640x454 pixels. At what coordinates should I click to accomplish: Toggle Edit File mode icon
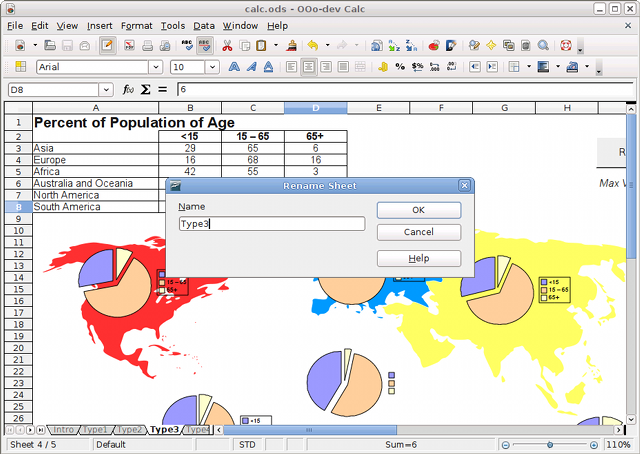coord(107,46)
